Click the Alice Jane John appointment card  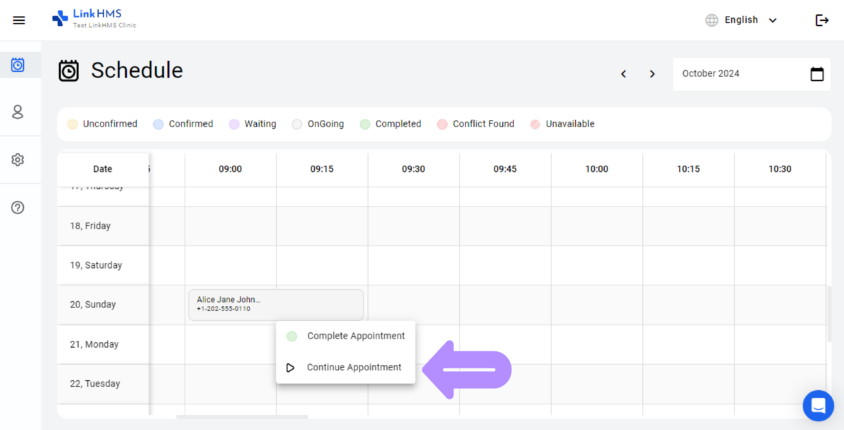click(x=275, y=304)
